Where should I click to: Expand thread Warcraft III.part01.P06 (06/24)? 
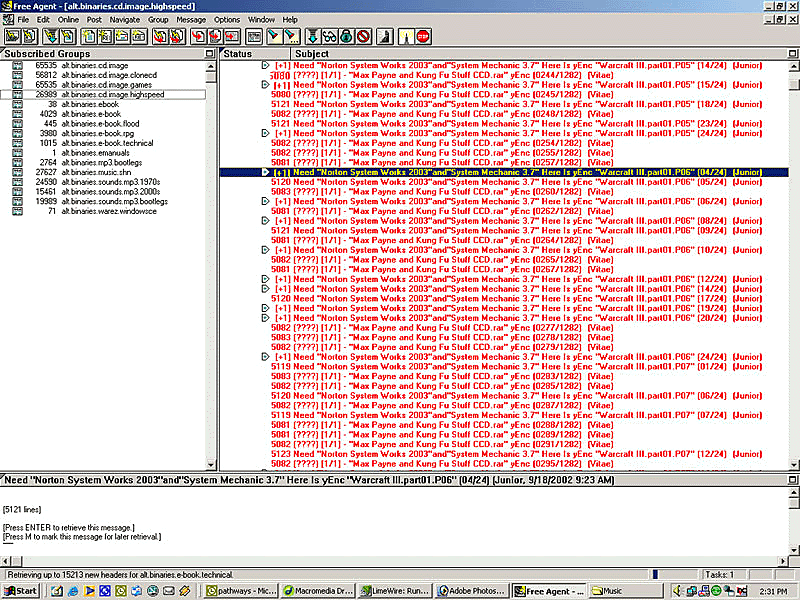coord(265,201)
